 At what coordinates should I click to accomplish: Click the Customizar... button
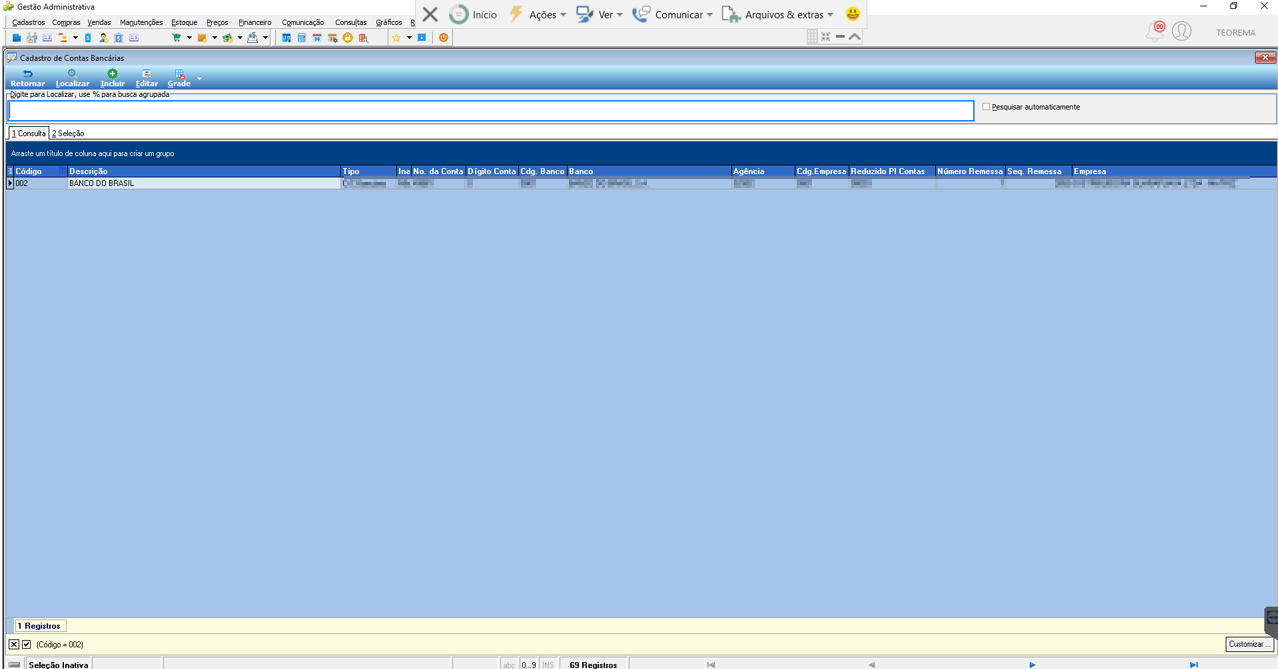click(1249, 644)
